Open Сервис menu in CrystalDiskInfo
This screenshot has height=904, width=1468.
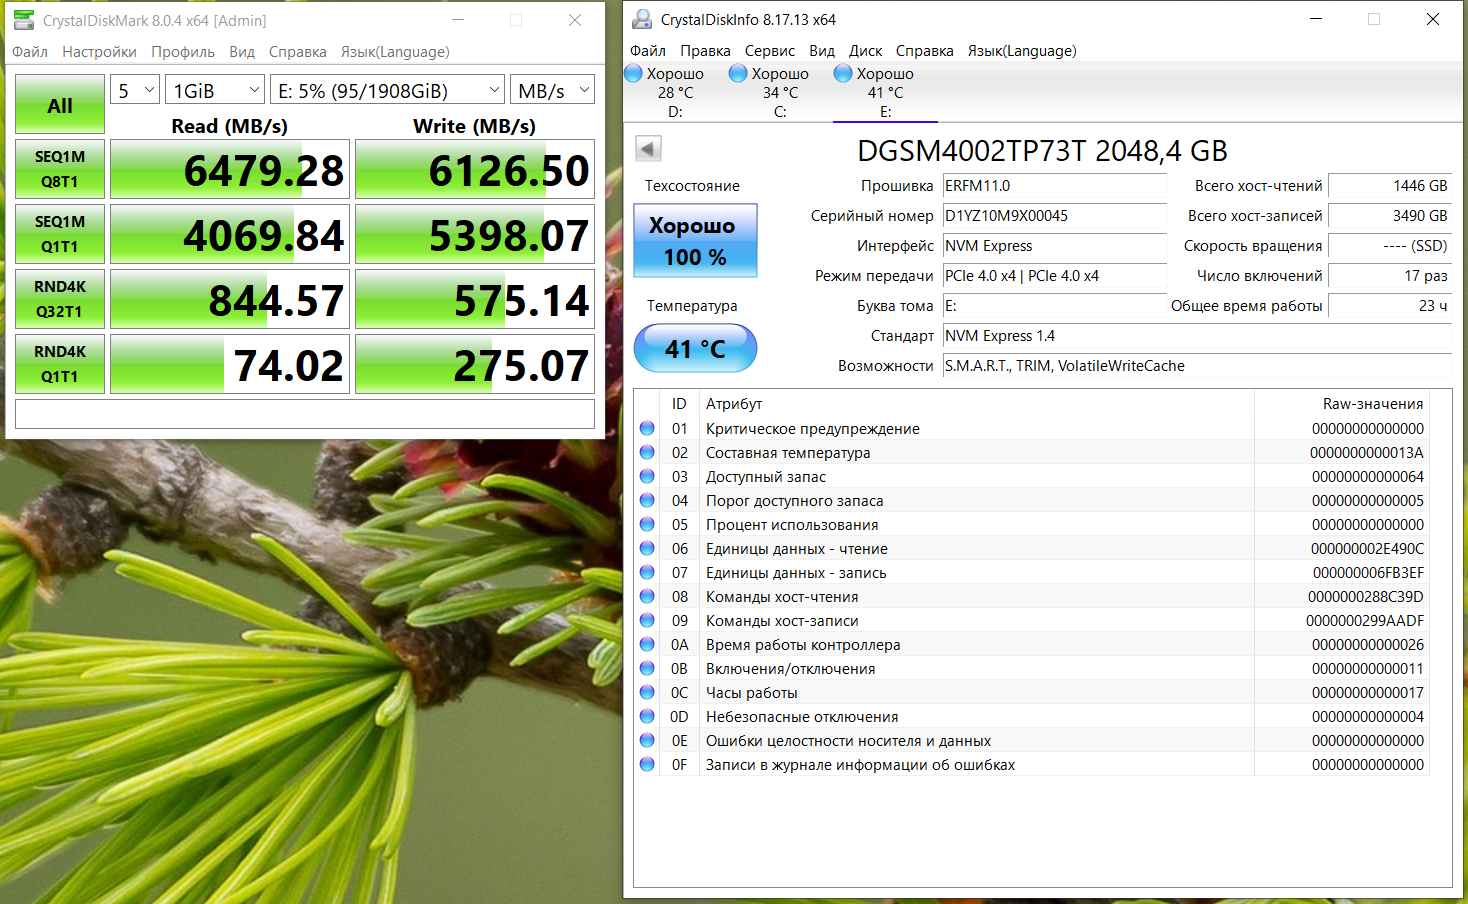770,51
